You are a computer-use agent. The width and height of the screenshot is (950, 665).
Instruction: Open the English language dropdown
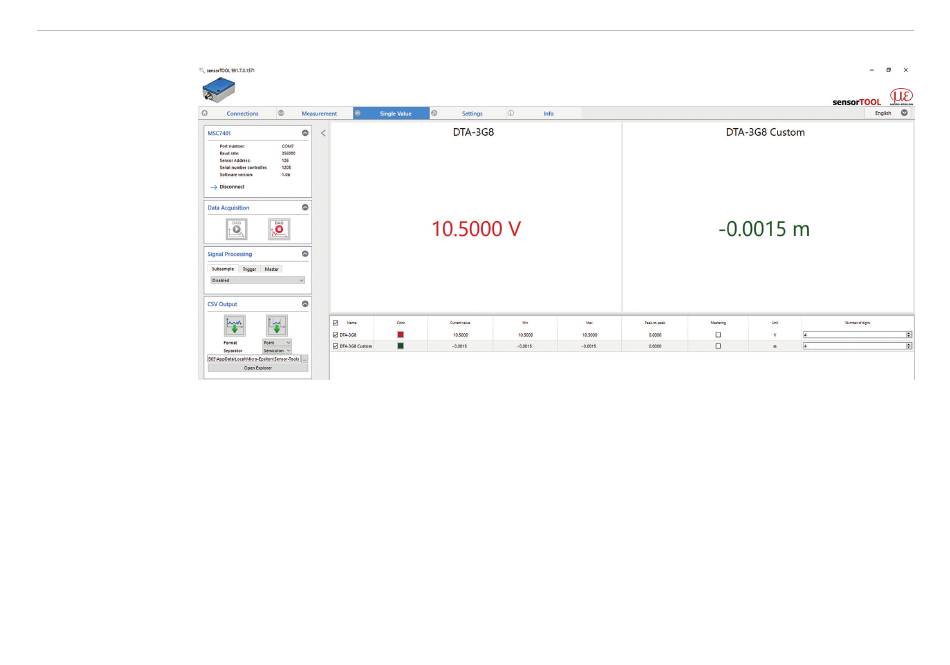[x=891, y=113]
